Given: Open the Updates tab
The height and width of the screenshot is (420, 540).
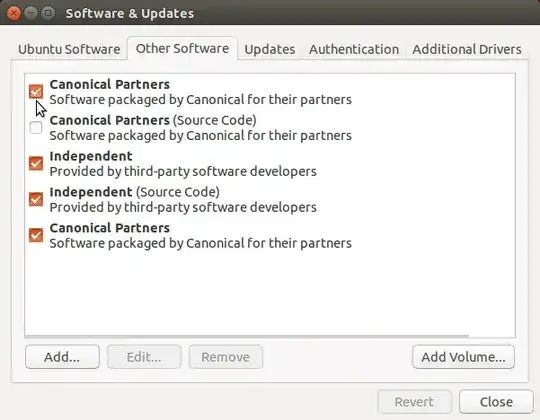Looking at the screenshot, I should [270, 49].
